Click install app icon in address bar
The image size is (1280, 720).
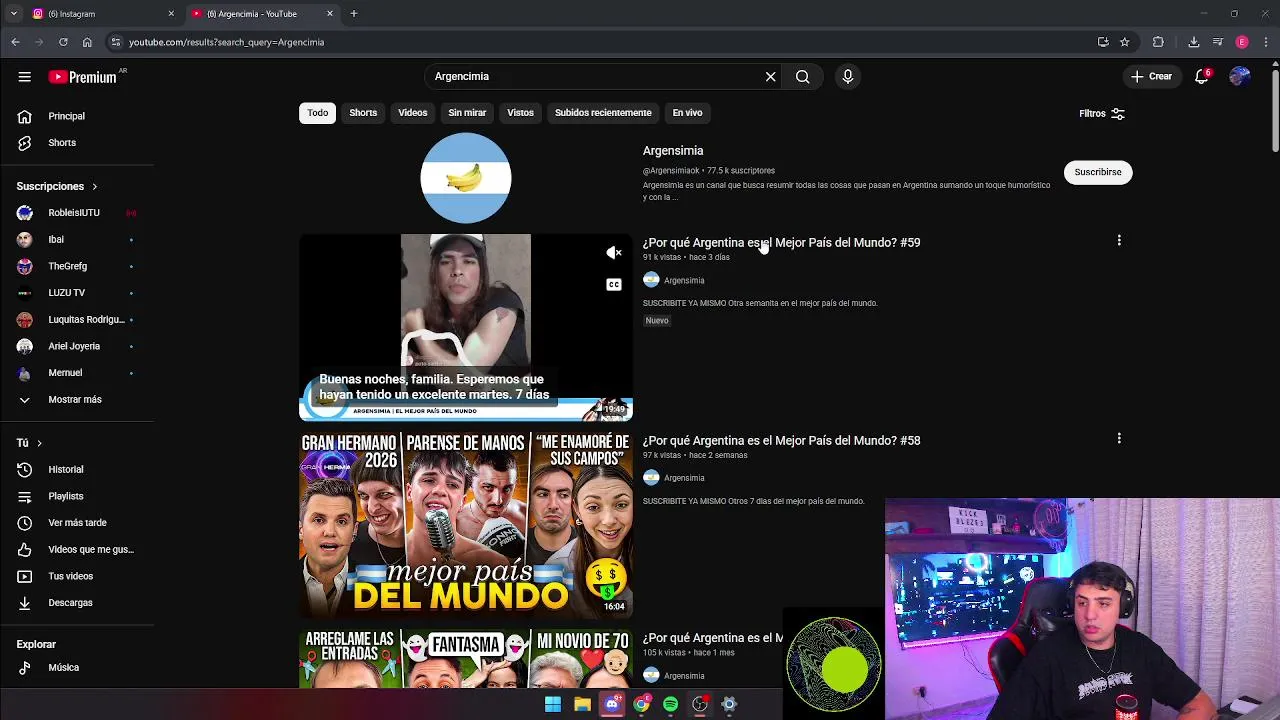[1103, 42]
